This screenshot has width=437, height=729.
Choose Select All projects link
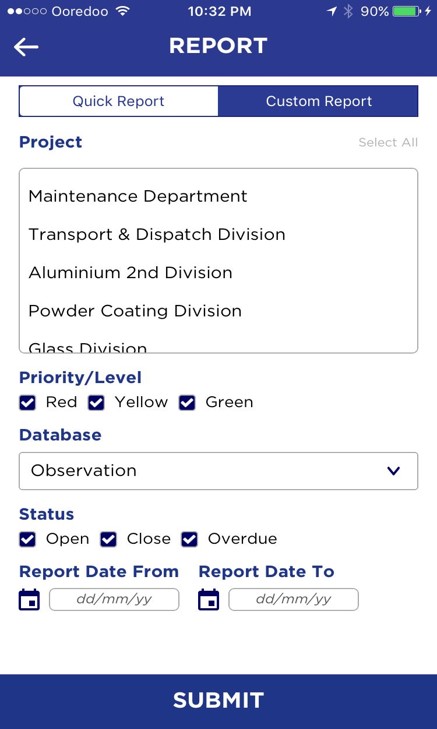(x=388, y=142)
